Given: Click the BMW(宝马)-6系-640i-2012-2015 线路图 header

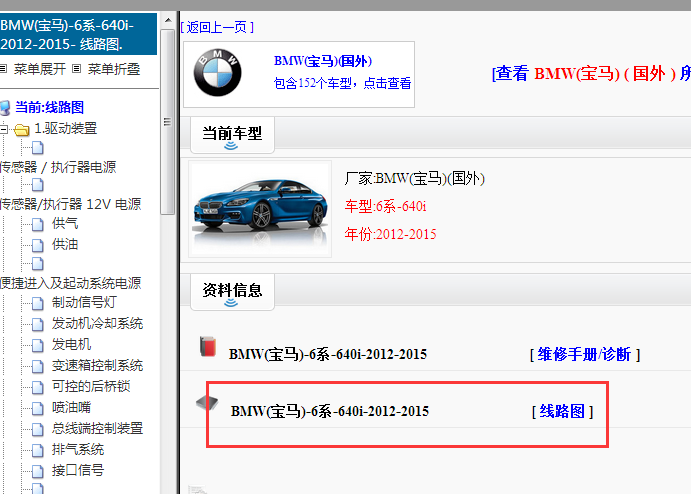Looking at the screenshot, I should [x=78, y=34].
